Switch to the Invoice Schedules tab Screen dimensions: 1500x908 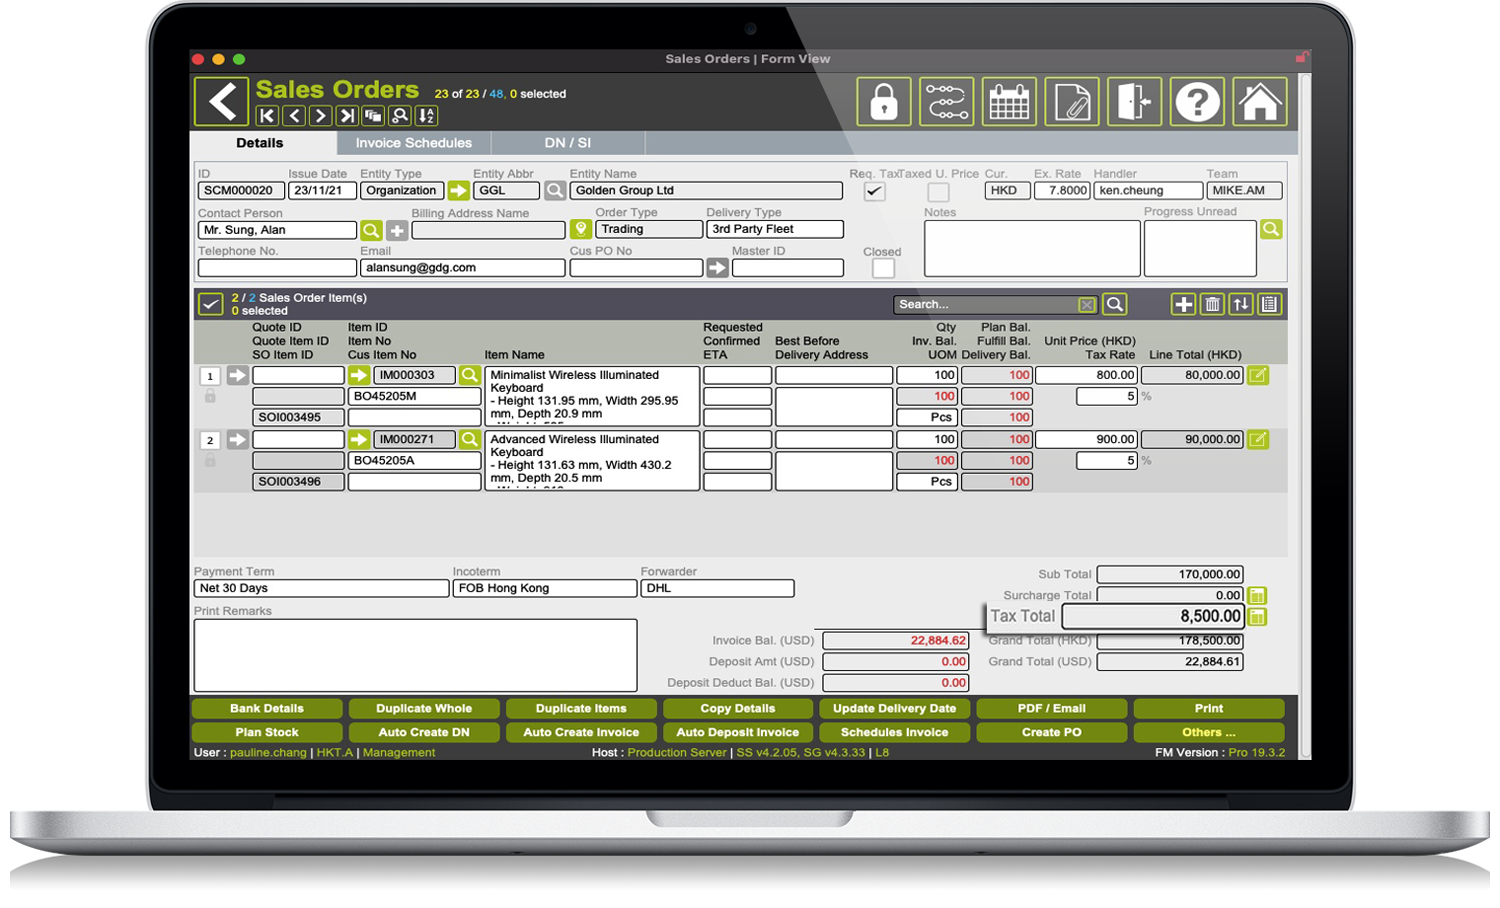[x=413, y=143]
